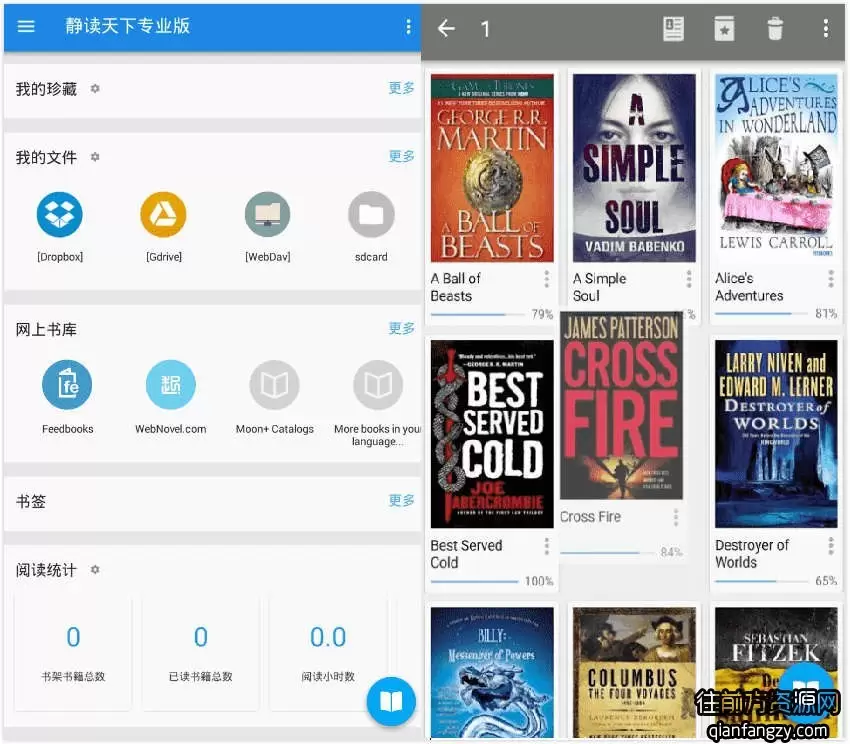Image resolution: width=850 pixels, height=744 pixels.
Task: Open options menu for Destroyer of Worlds
Action: (830, 546)
